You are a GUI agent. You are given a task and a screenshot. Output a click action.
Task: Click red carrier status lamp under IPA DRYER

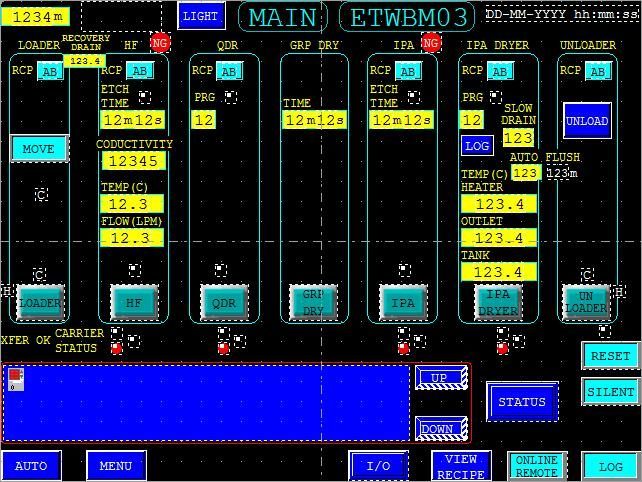502,348
